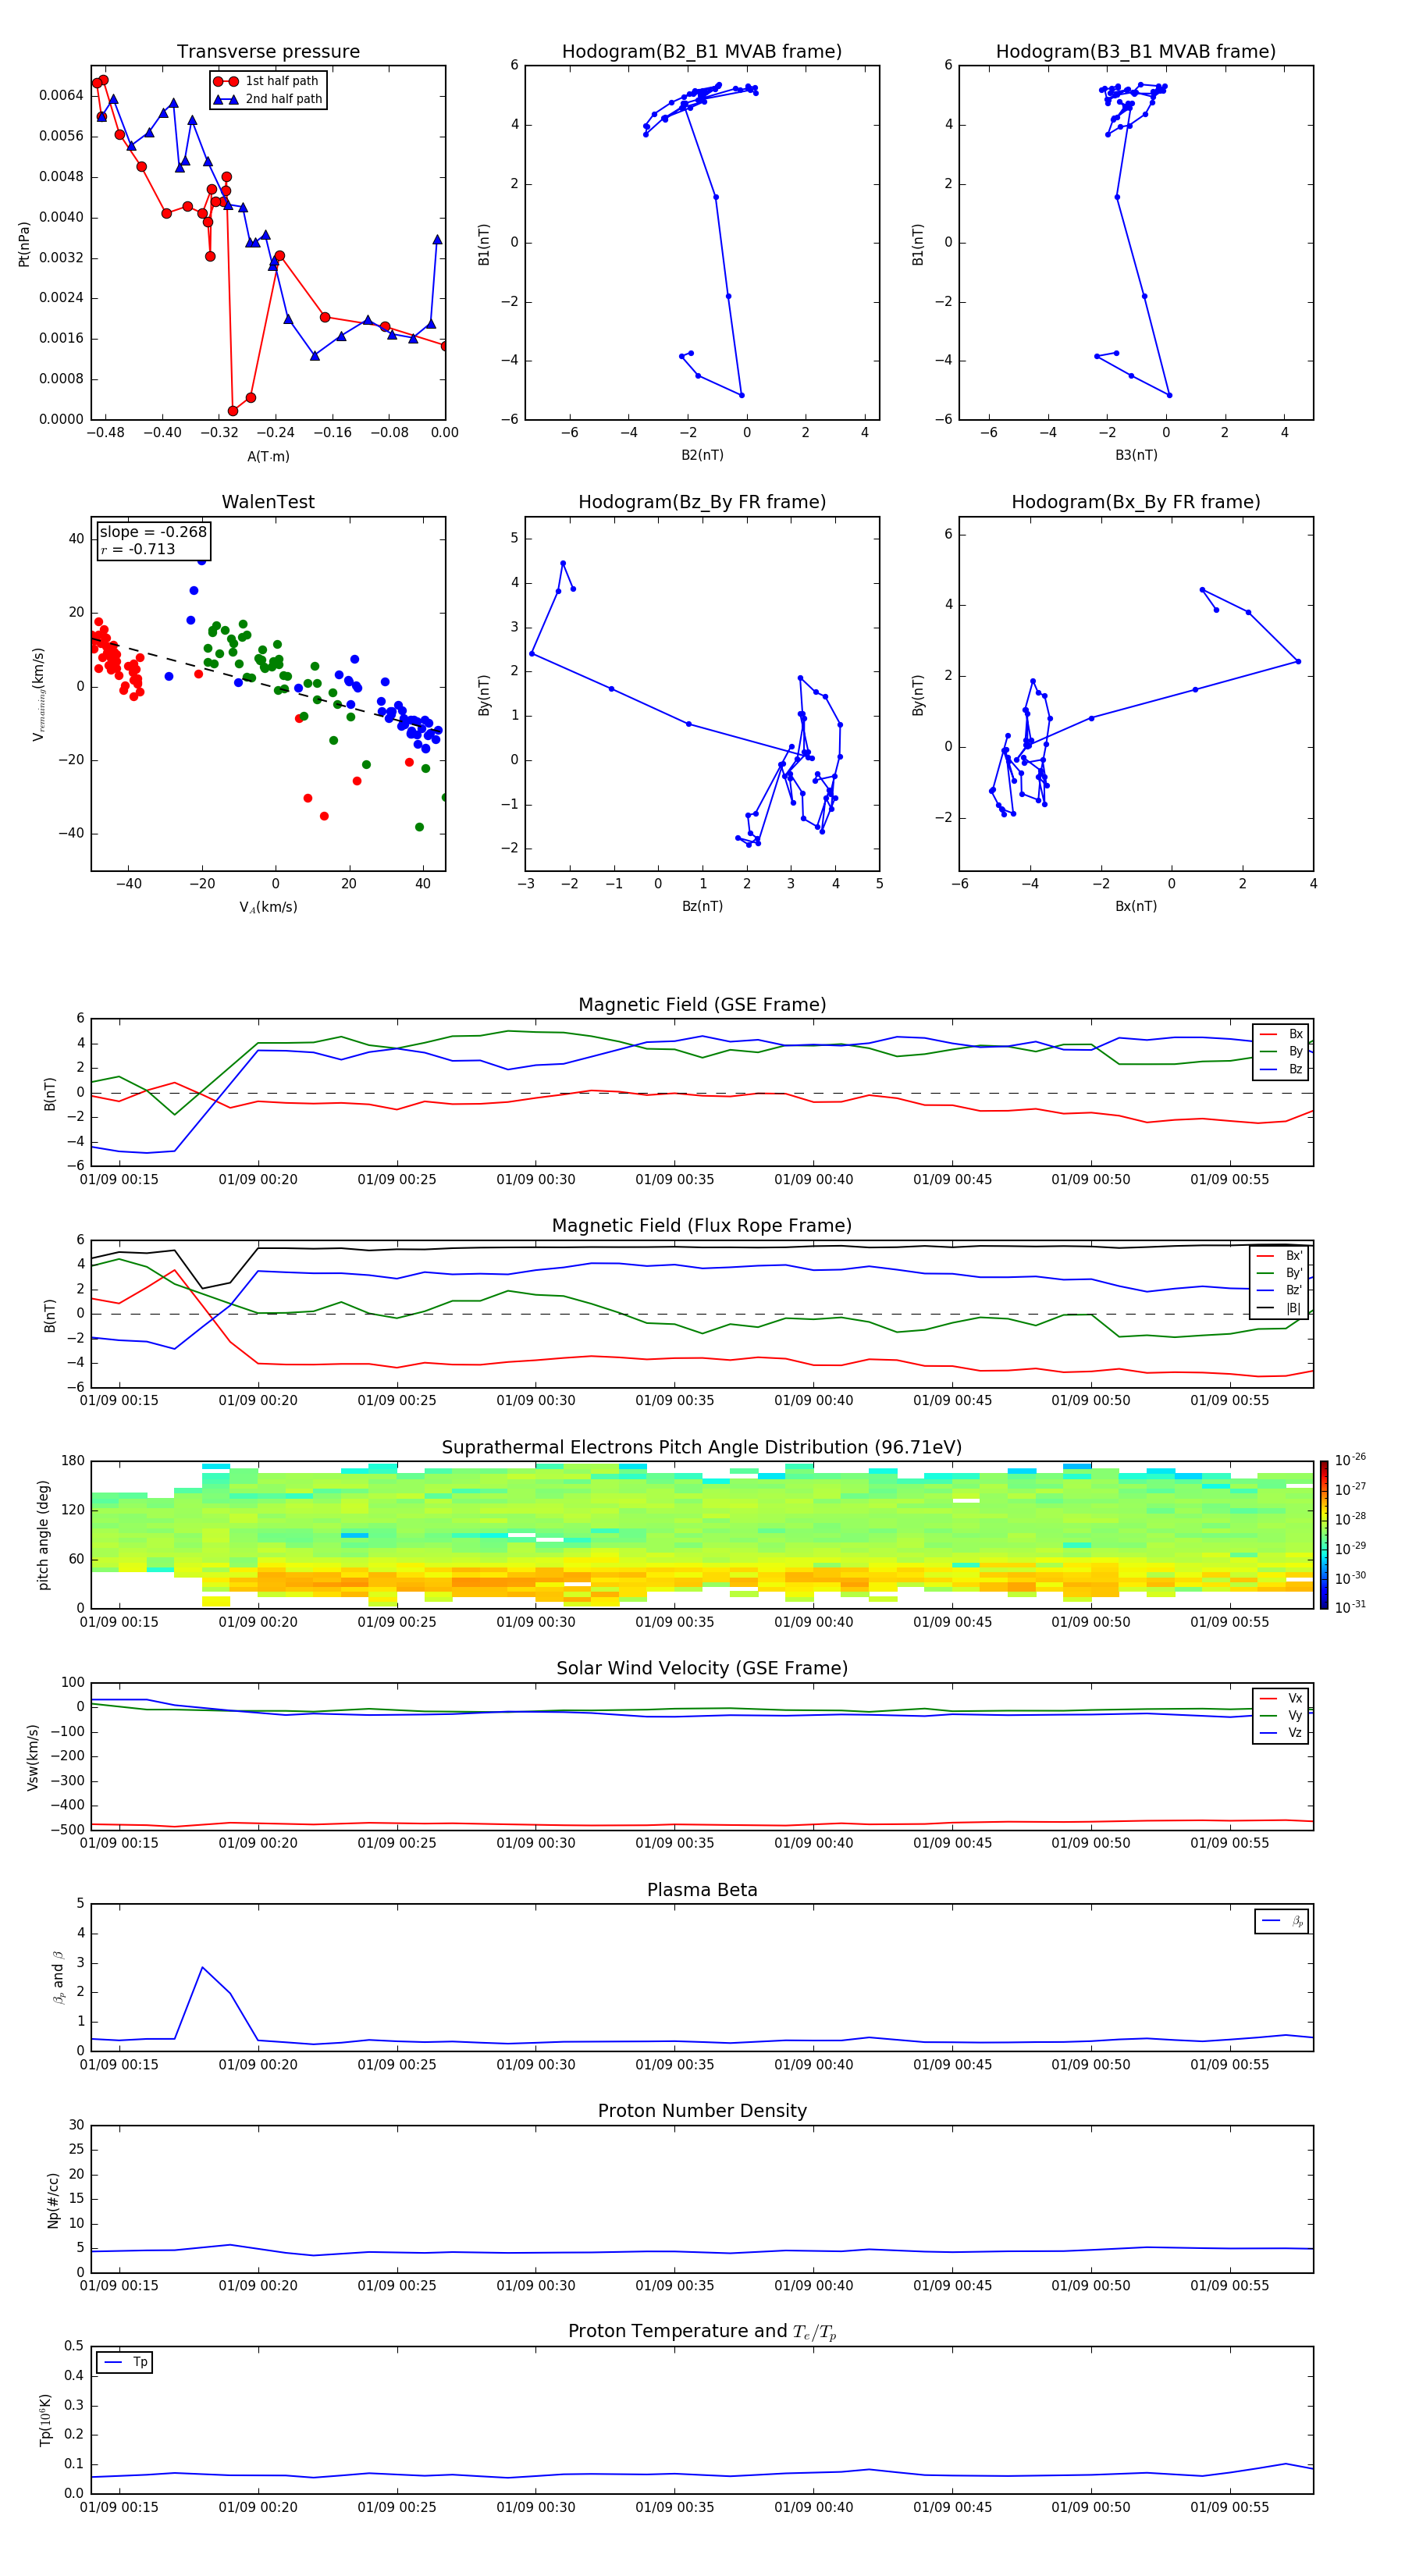Image resolution: width=1405 pixels, height=2576 pixels.
Task: Click the "r = -0.713" correlation annotation
Action: pyautogui.click(x=138, y=549)
